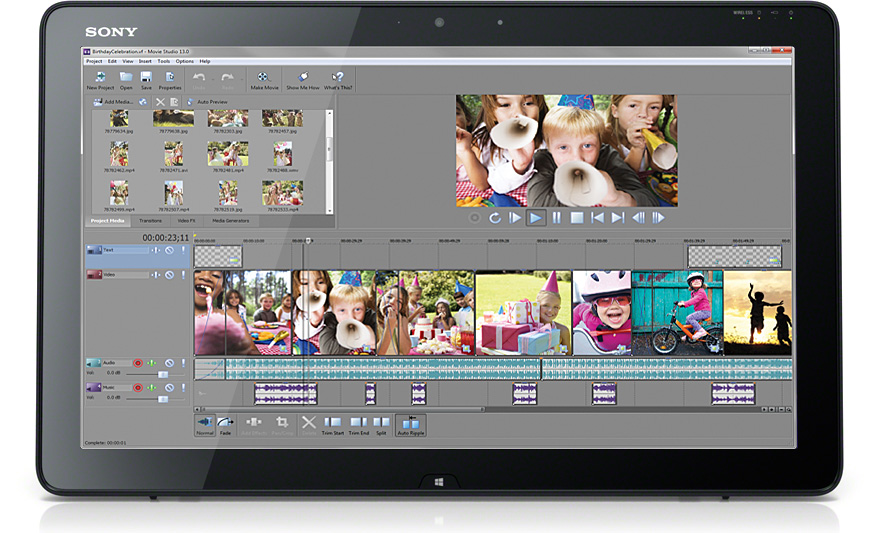Open Show Me How tutorials
Image resolution: width=880 pixels, height=533 pixels.
click(302, 80)
